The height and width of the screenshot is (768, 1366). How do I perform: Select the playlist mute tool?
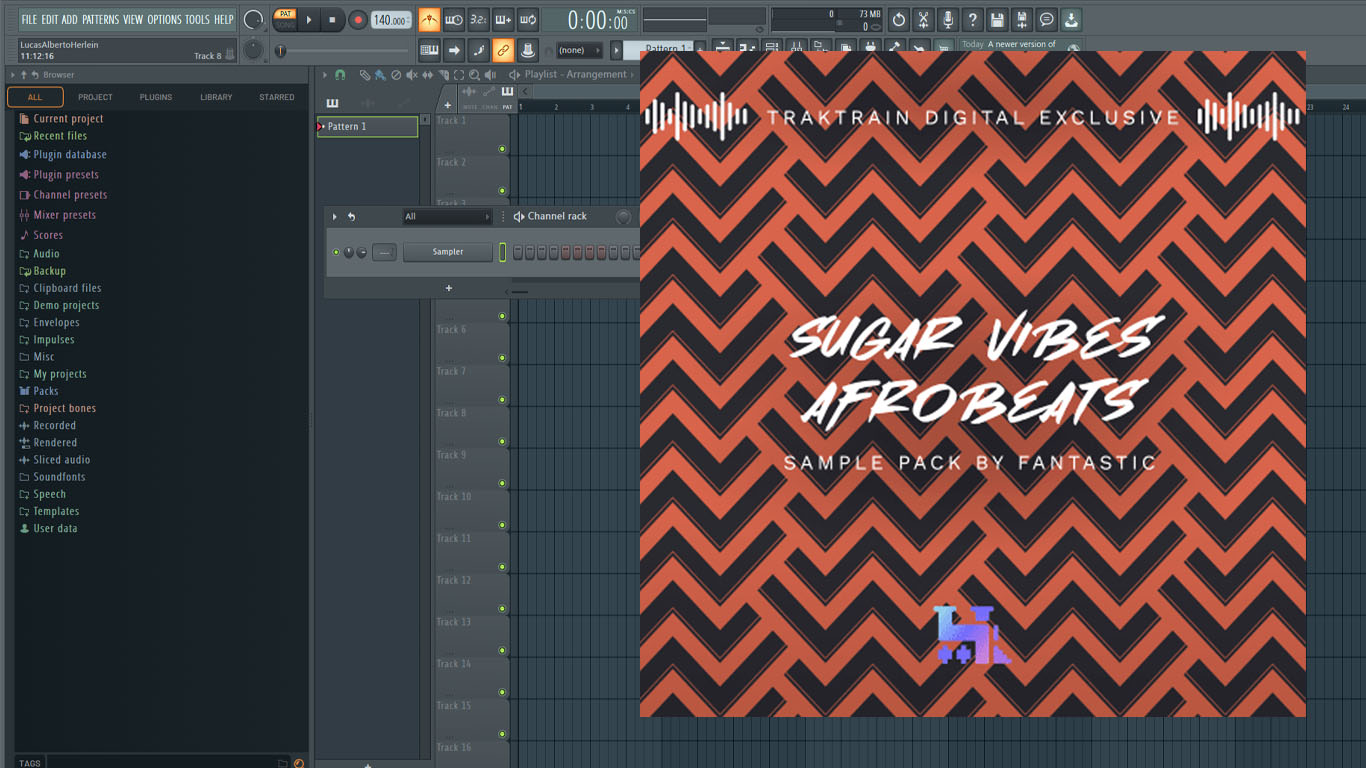[411, 75]
